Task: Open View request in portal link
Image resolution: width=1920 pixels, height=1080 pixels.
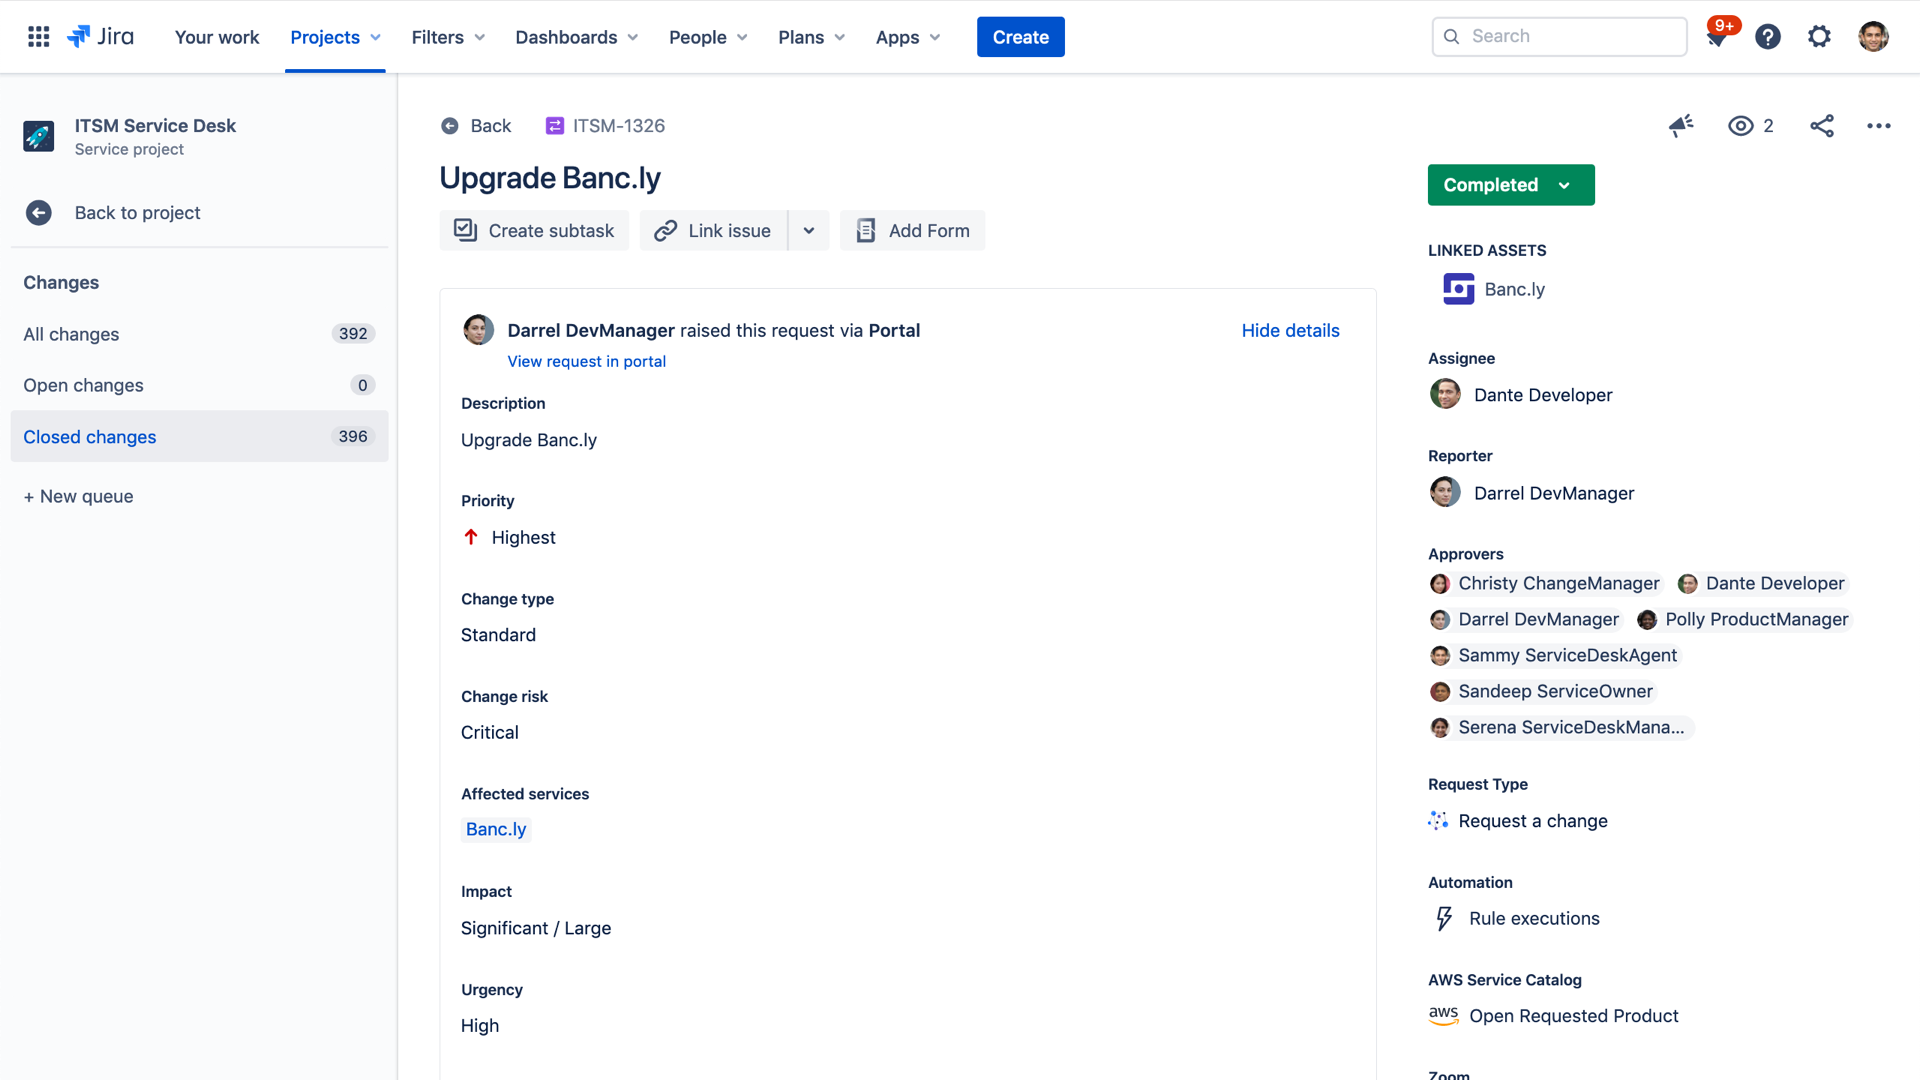Action: click(x=586, y=361)
